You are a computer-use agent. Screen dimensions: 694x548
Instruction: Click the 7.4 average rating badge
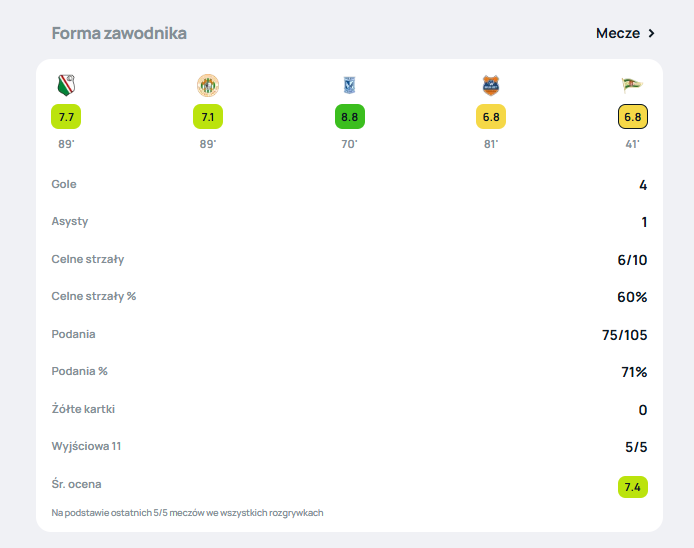(x=632, y=487)
